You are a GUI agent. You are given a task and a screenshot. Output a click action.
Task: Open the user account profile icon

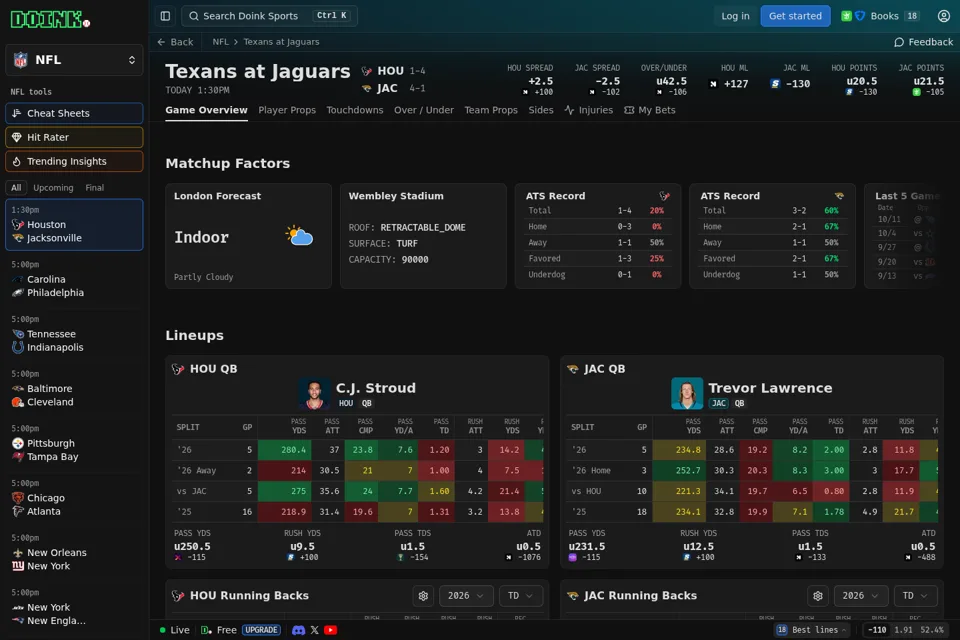[943, 16]
